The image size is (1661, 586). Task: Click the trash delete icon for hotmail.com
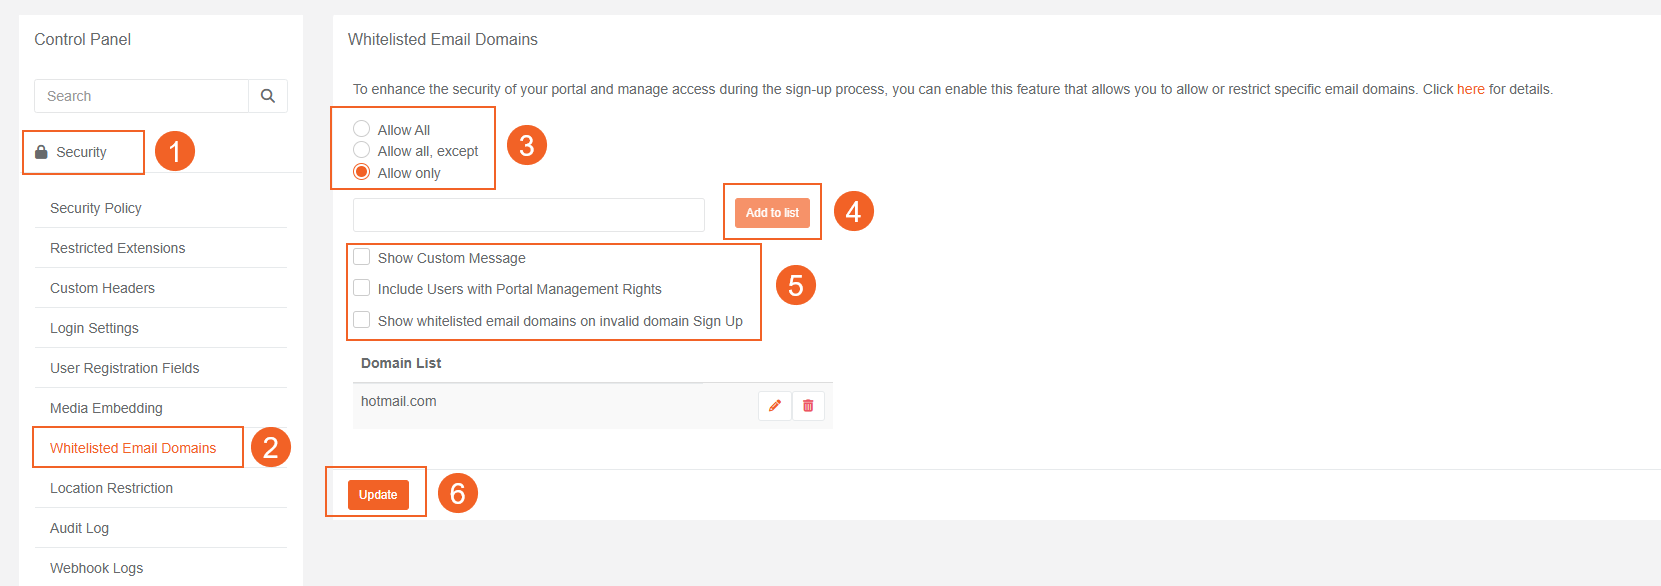coord(808,406)
